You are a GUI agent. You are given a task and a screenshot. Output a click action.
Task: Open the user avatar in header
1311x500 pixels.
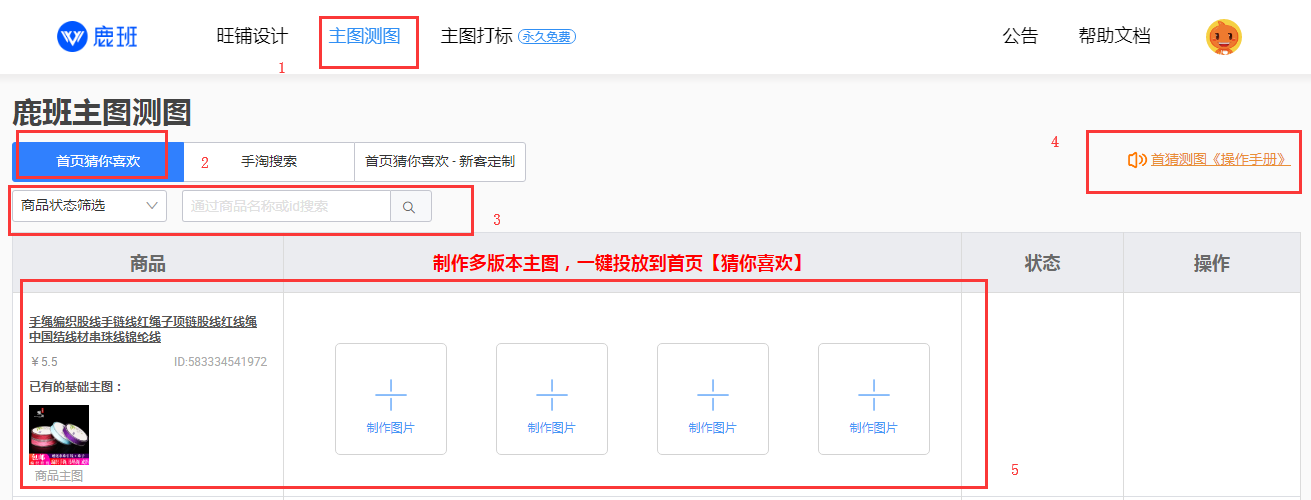click(1223, 37)
